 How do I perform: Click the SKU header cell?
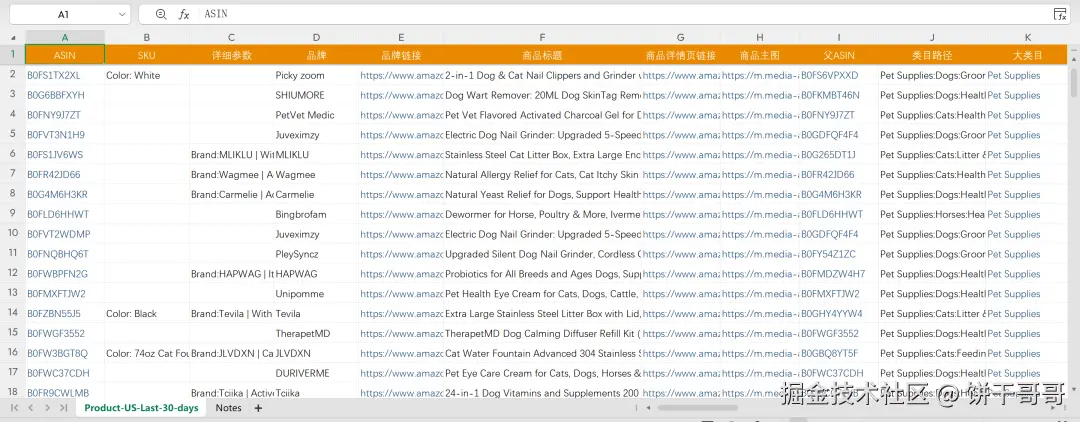pyautogui.click(x=147, y=55)
